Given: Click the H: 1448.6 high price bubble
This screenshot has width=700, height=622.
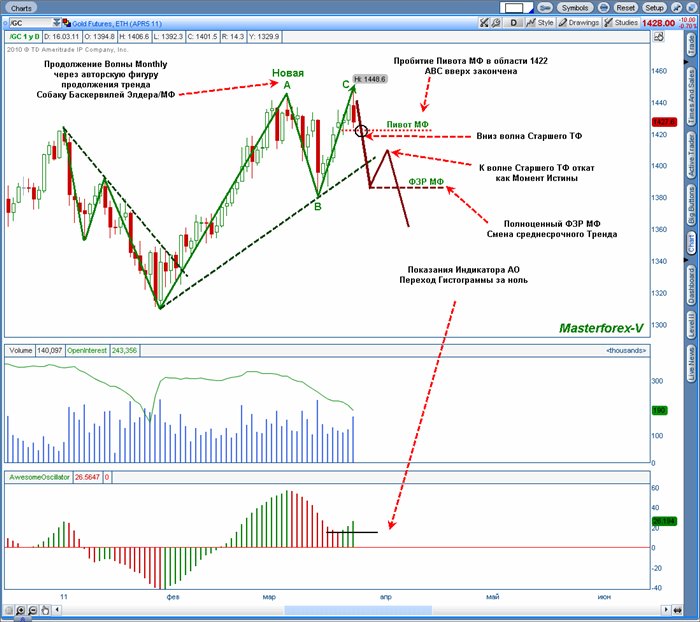Looking at the screenshot, I should [370, 79].
